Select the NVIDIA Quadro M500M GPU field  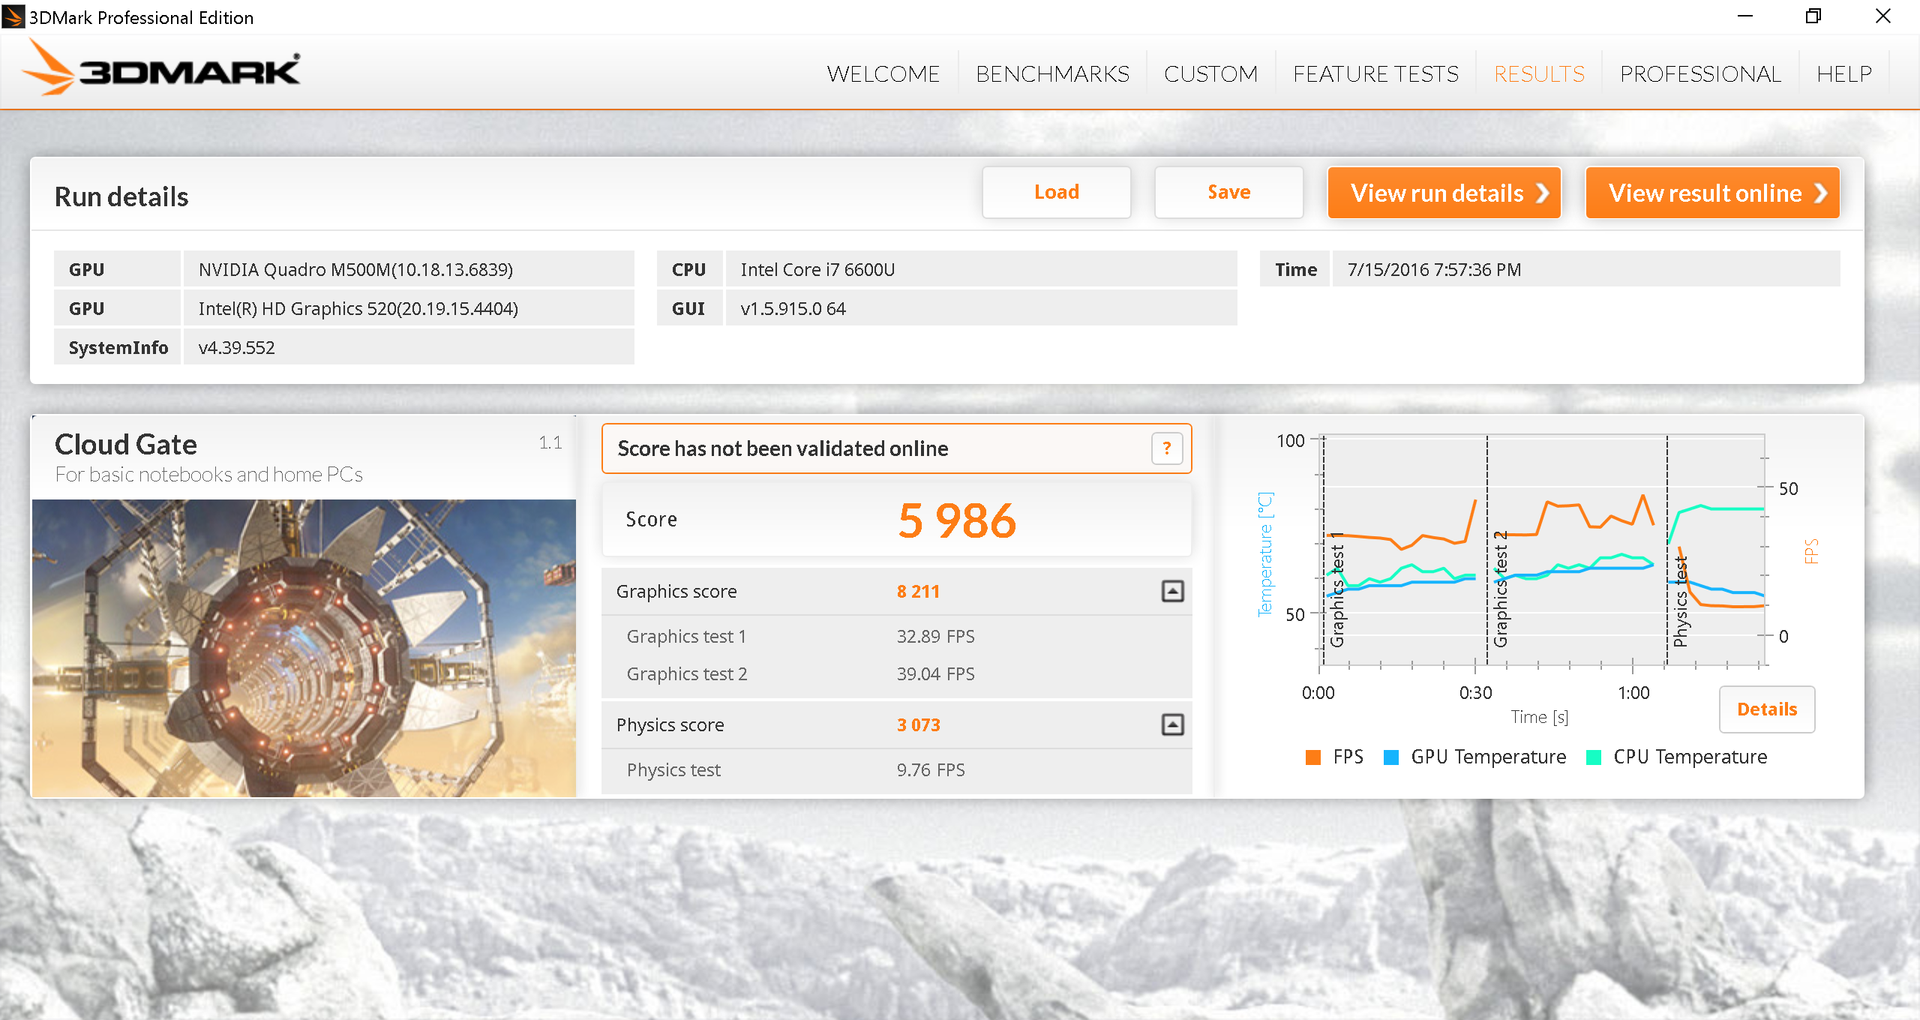click(x=408, y=269)
